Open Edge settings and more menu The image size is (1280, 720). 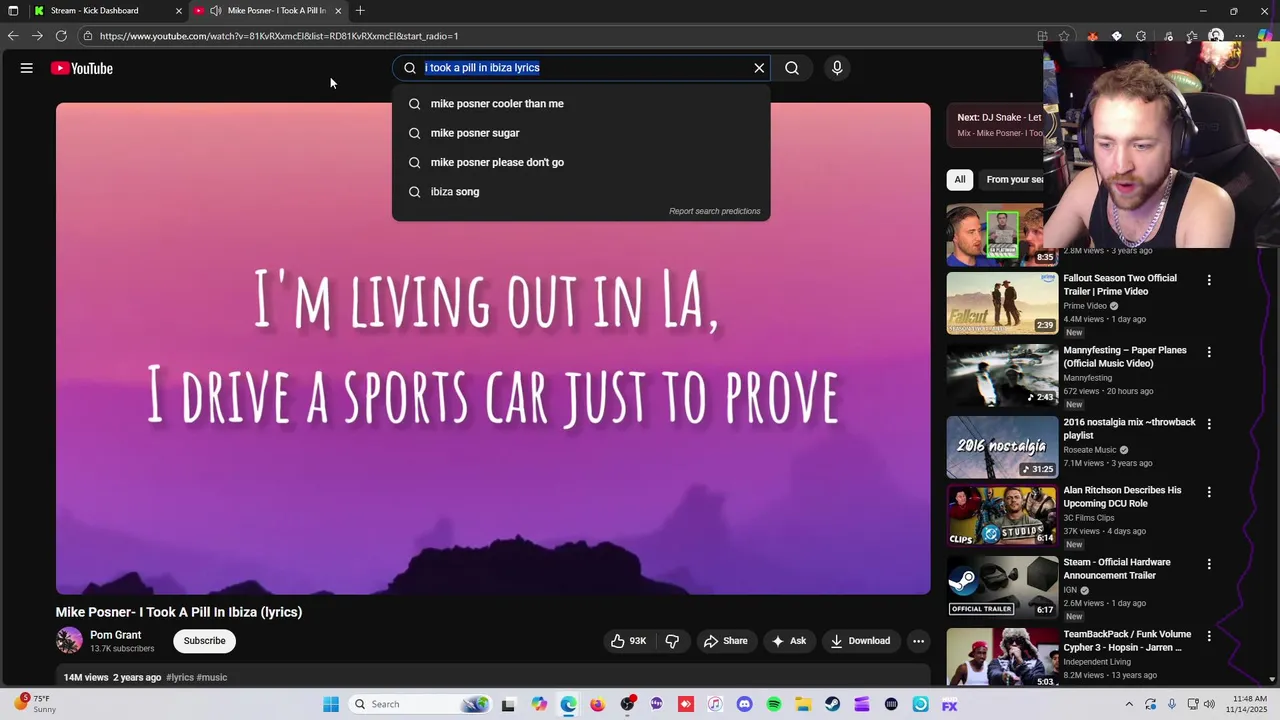tap(1240, 36)
